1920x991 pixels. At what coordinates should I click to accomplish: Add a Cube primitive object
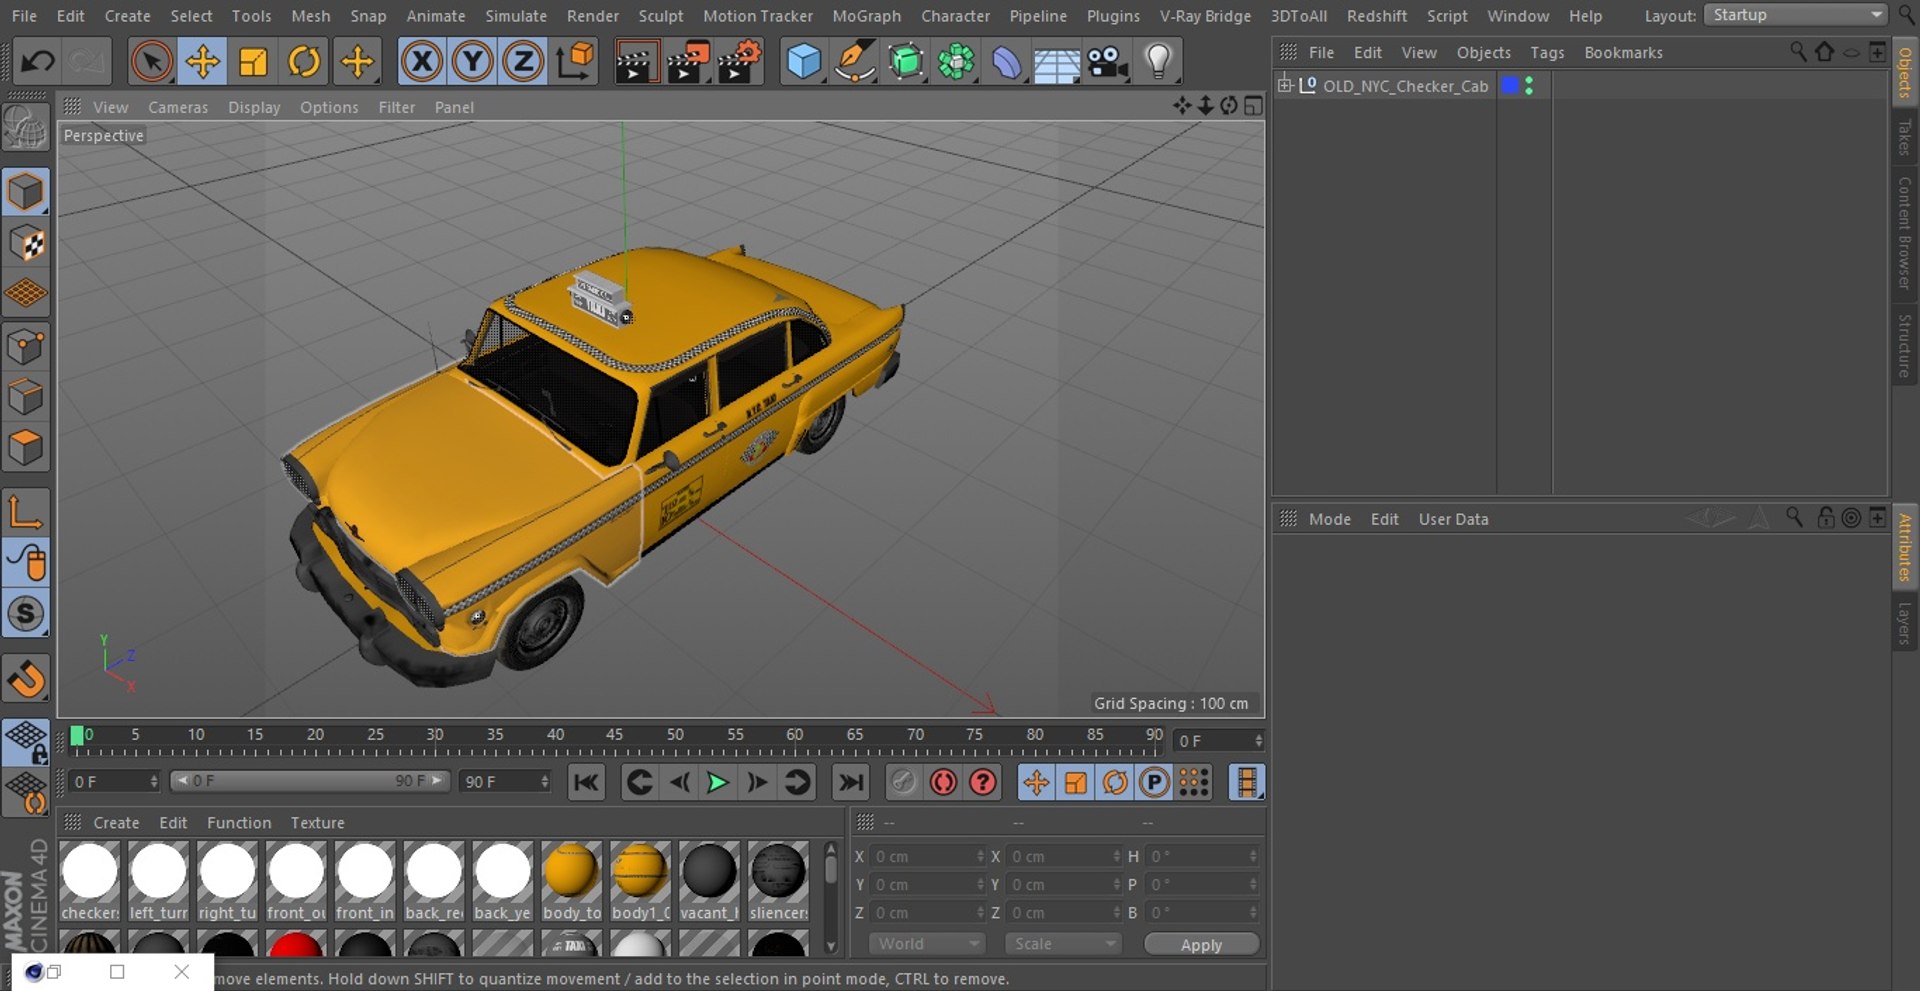(804, 62)
